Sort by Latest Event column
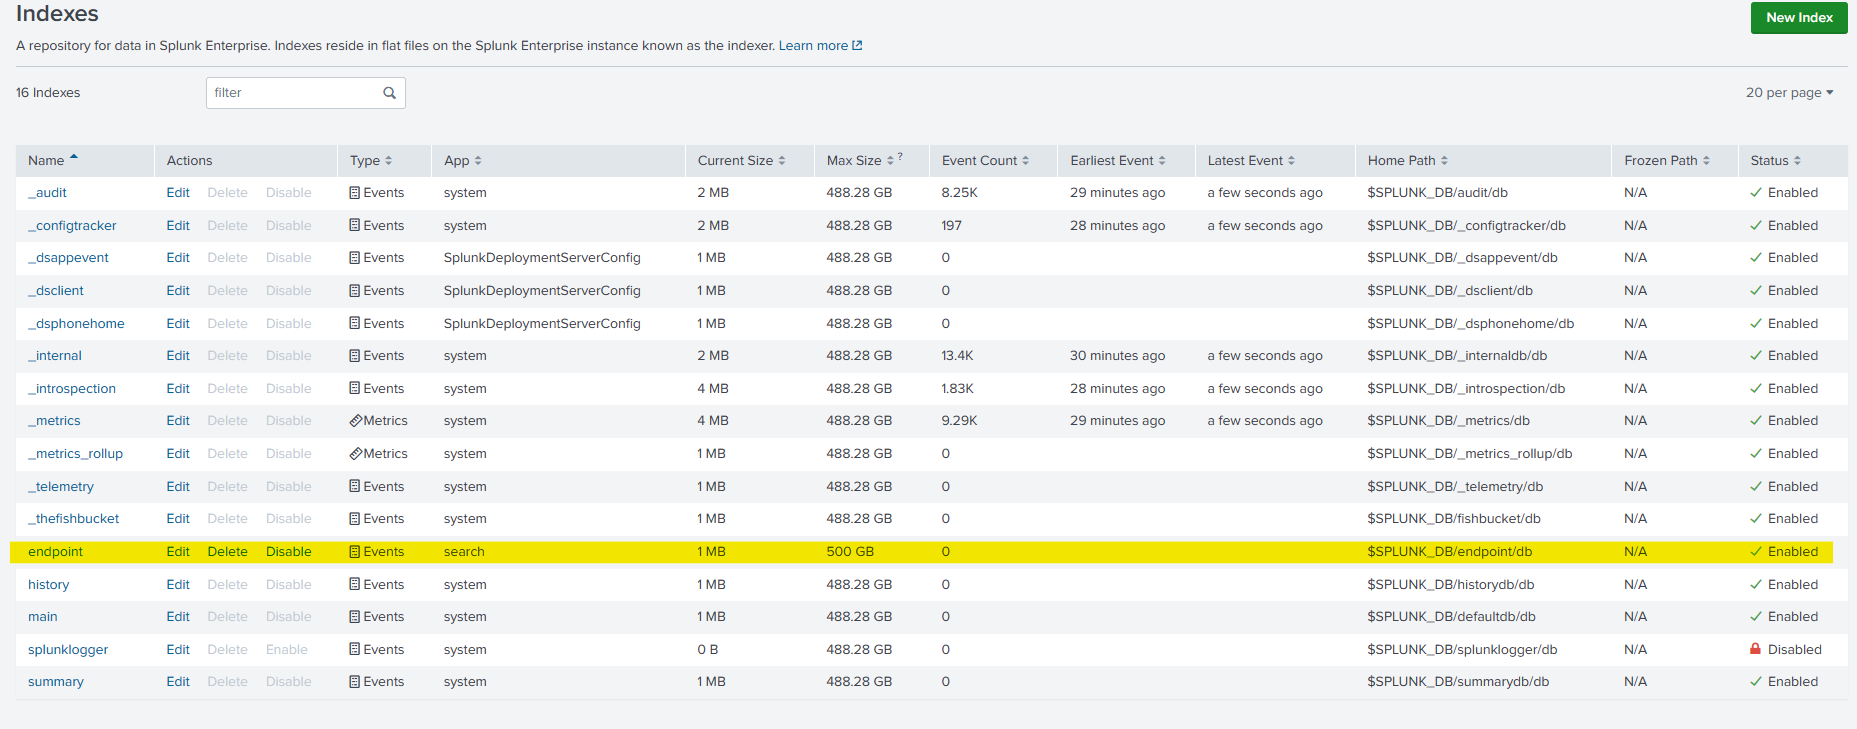The image size is (1857, 729). (x=1251, y=161)
